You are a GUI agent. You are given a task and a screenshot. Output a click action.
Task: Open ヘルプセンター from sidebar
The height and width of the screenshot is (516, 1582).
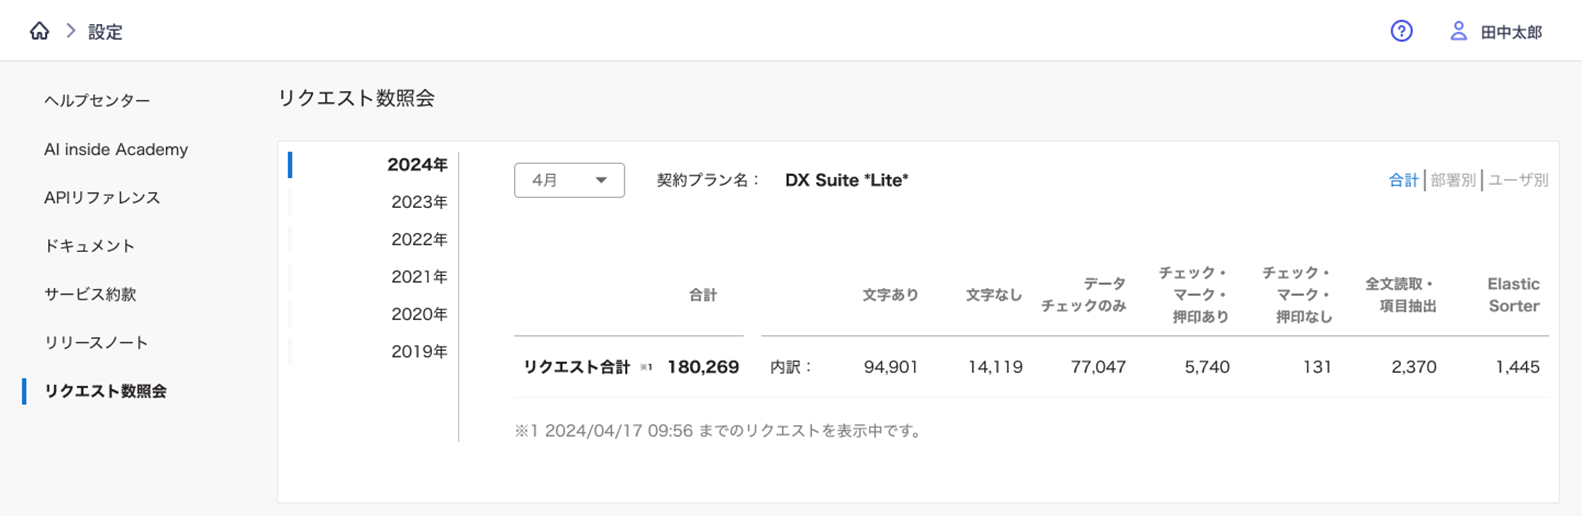point(97,100)
